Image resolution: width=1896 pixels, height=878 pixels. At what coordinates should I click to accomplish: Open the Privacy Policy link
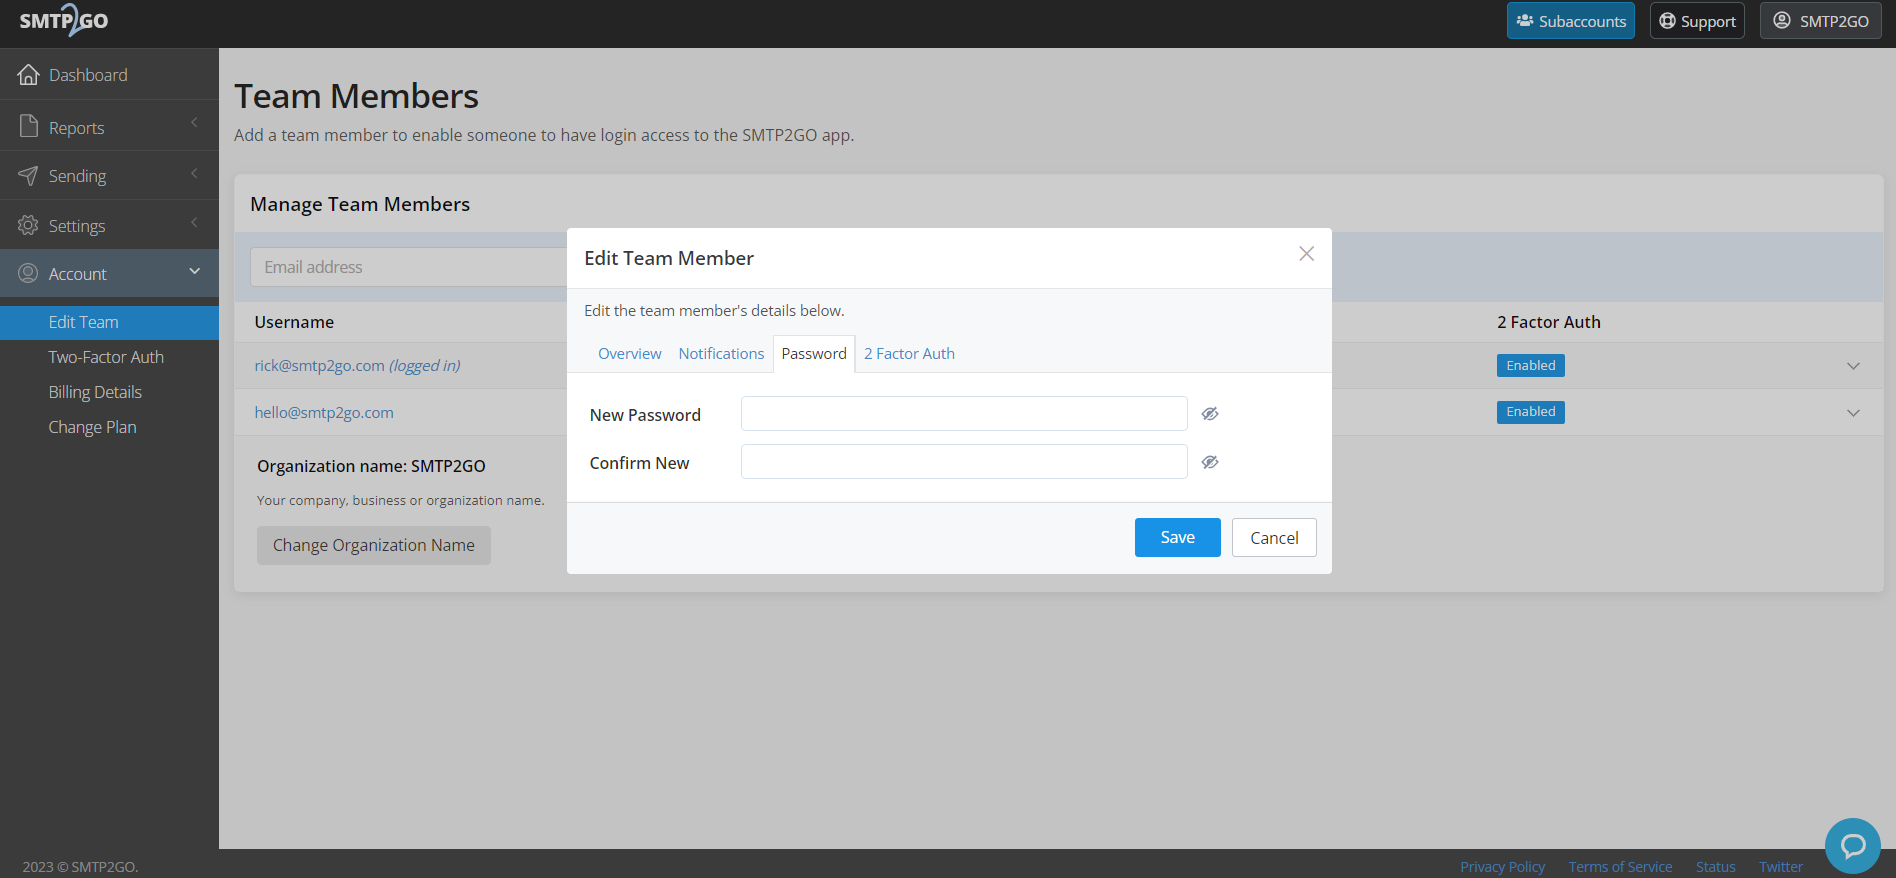pyautogui.click(x=1502, y=867)
